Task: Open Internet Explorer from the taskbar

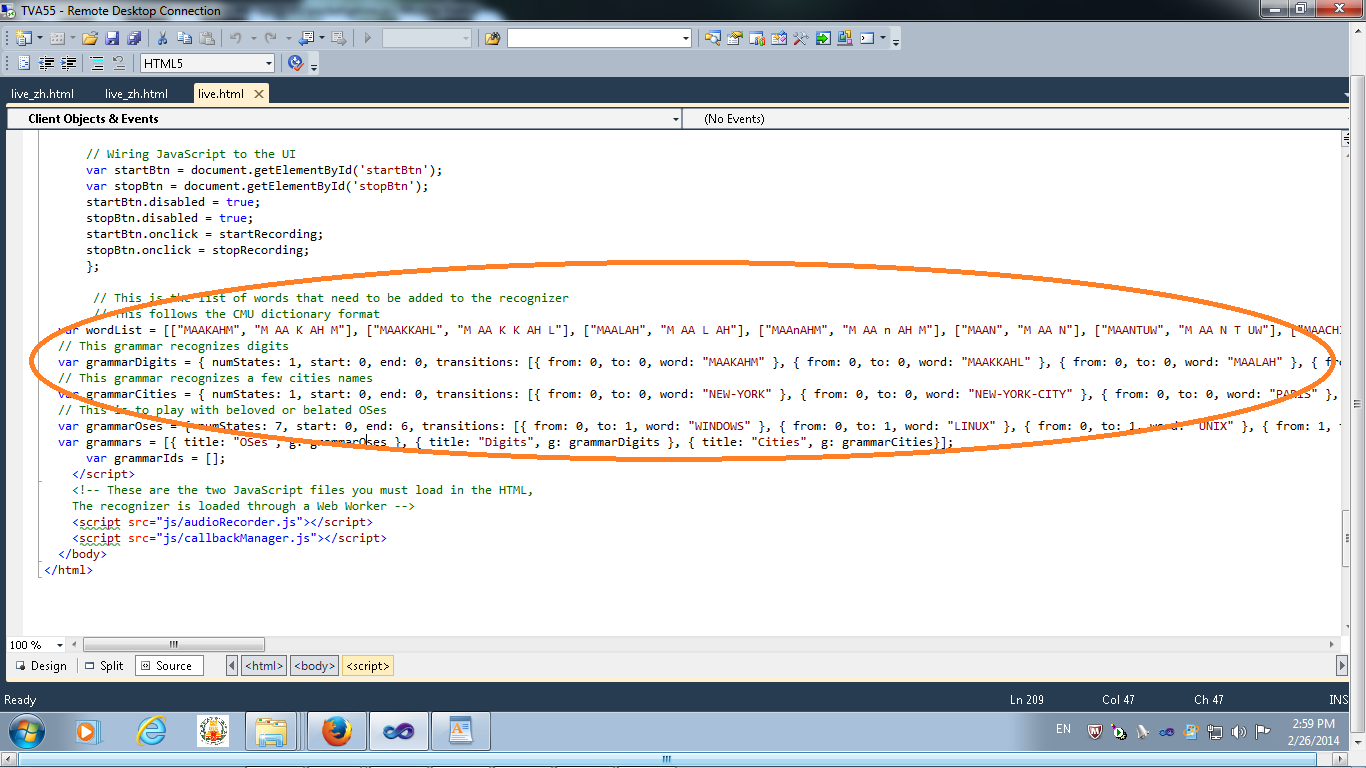Action: (151, 733)
